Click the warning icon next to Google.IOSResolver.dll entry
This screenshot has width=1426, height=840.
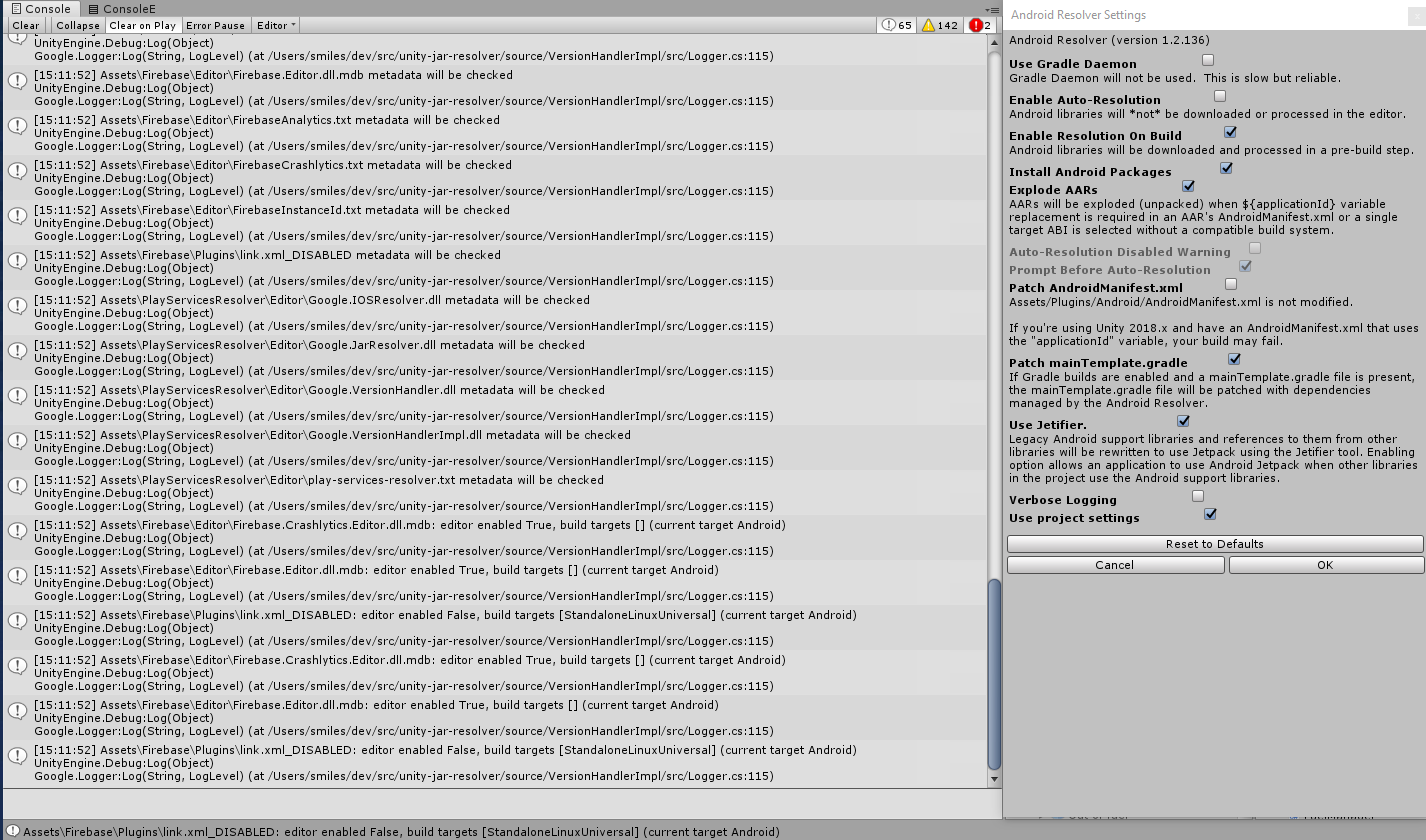click(x=16, y=306)
